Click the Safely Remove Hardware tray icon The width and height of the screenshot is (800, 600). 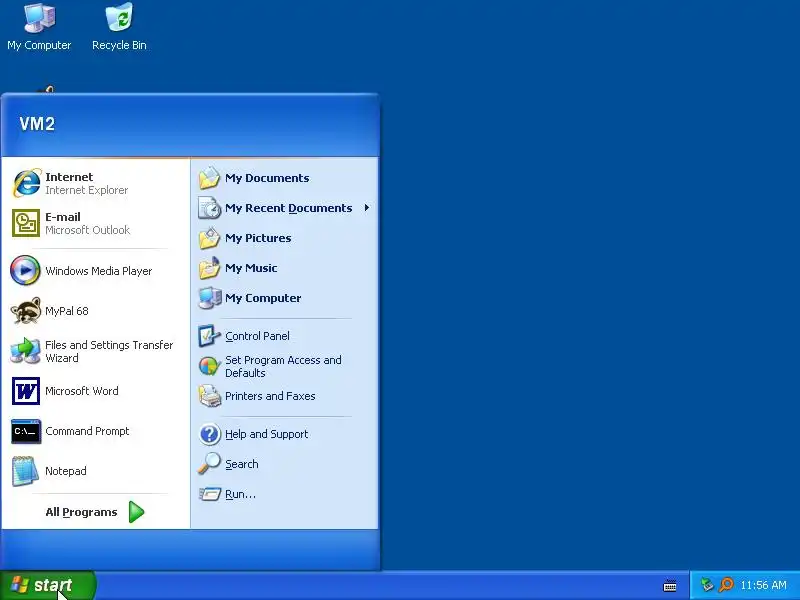click(707, 585)
